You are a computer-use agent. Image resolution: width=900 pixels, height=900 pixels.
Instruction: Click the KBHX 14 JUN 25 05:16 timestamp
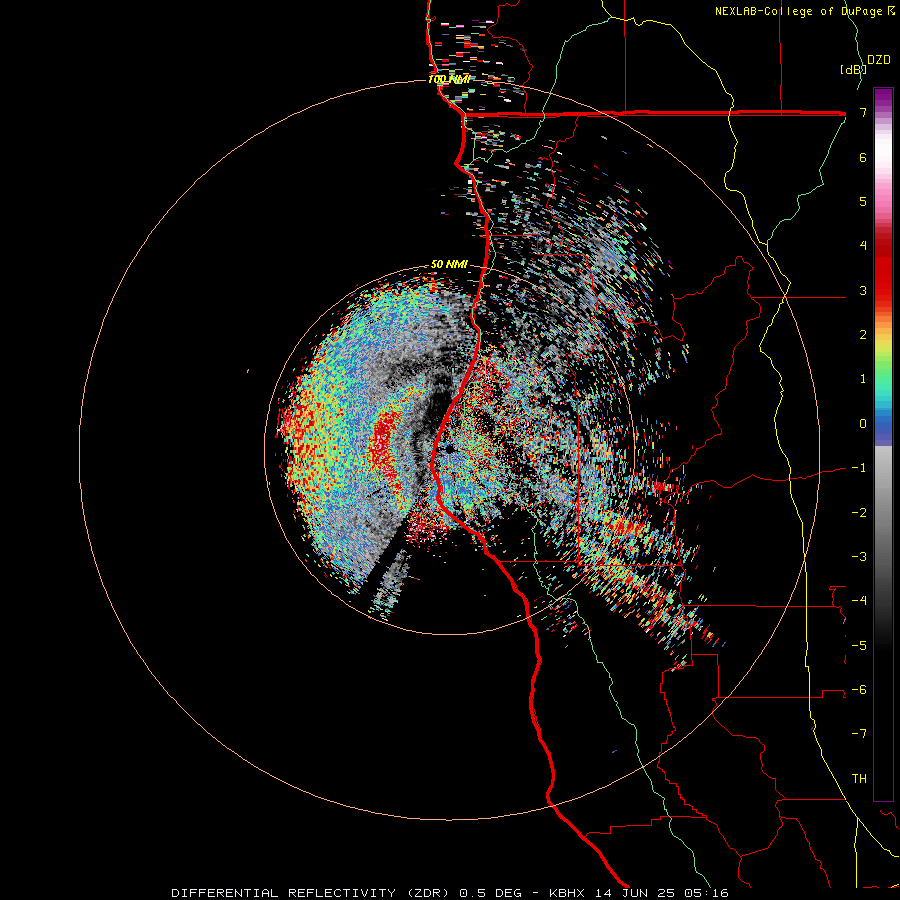639,893
